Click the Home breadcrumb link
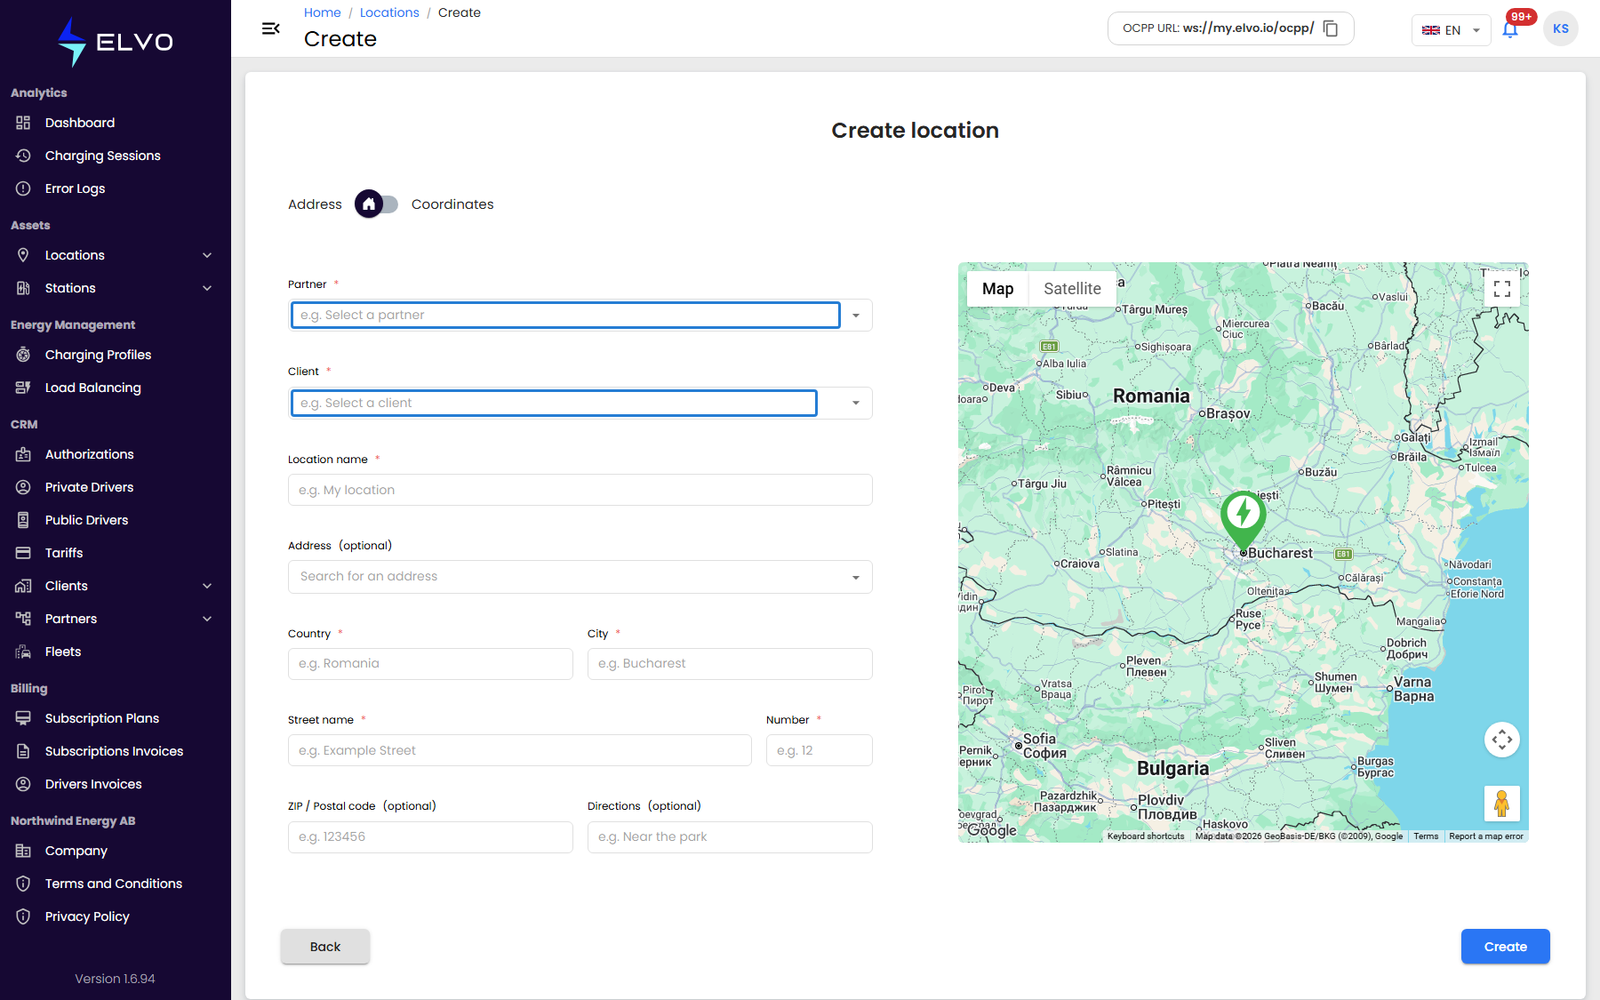This screenshot has width=1600, height=1000. (x=322, y=13)
